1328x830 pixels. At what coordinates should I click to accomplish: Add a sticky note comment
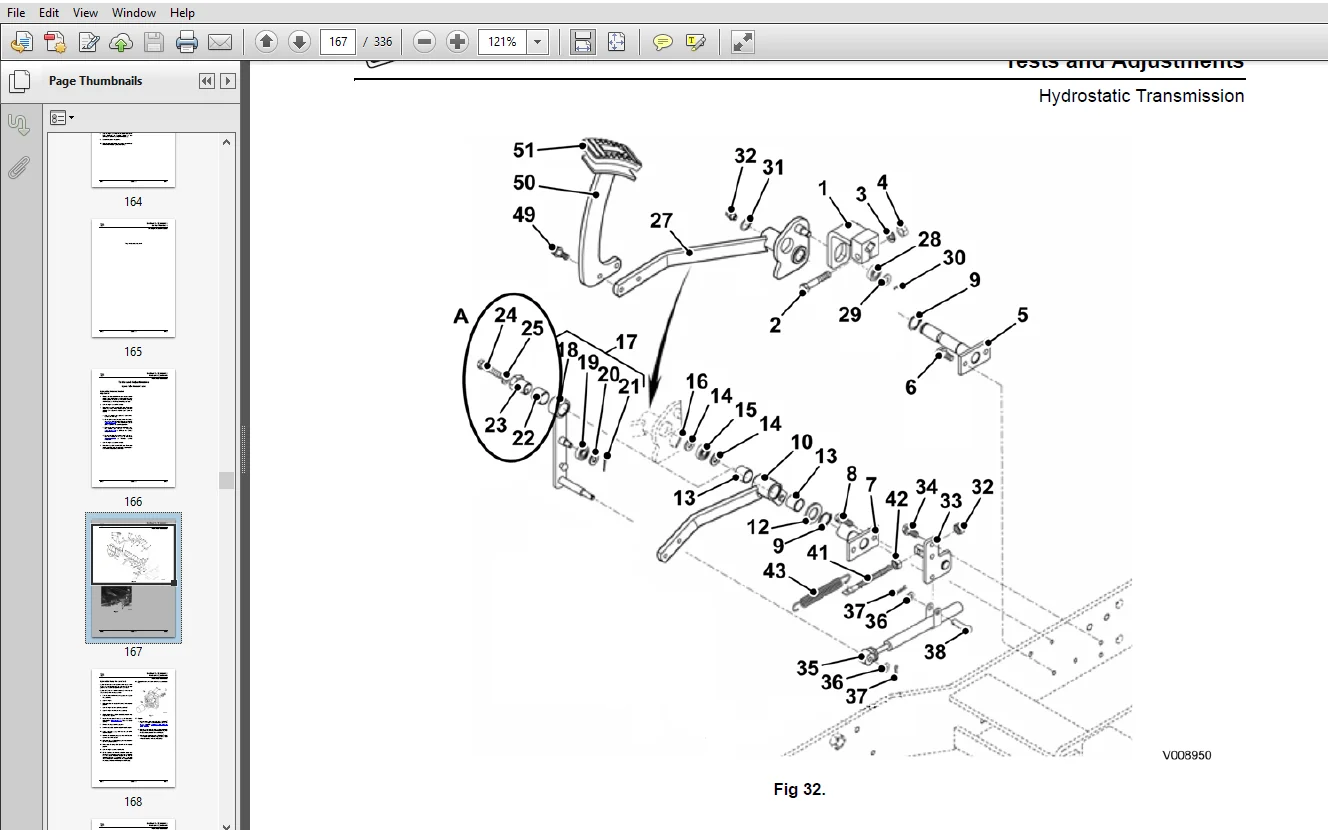click(662, 42)
